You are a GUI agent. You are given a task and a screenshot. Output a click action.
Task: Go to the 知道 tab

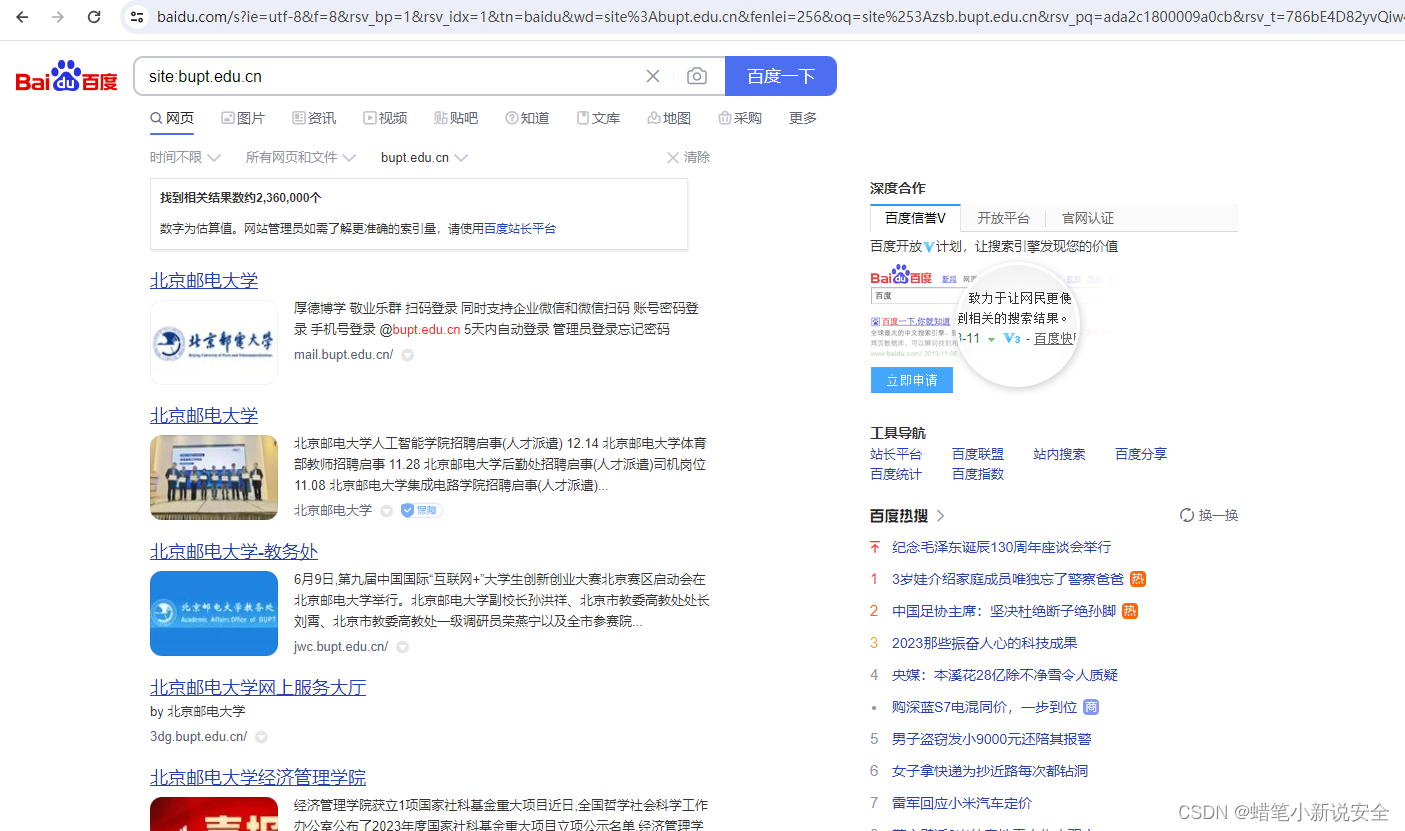527,118
